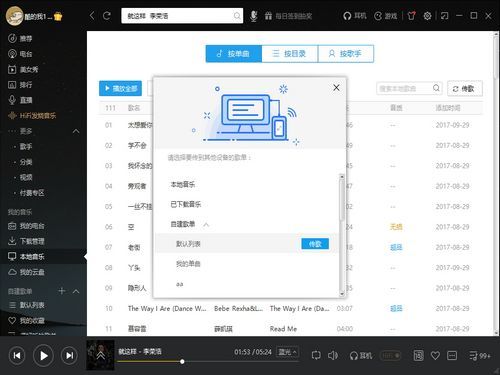This screenshot has height=375, width=500.
Task: Open 每日签到抽奖 daily check-in gift
Action: [288, 16]
